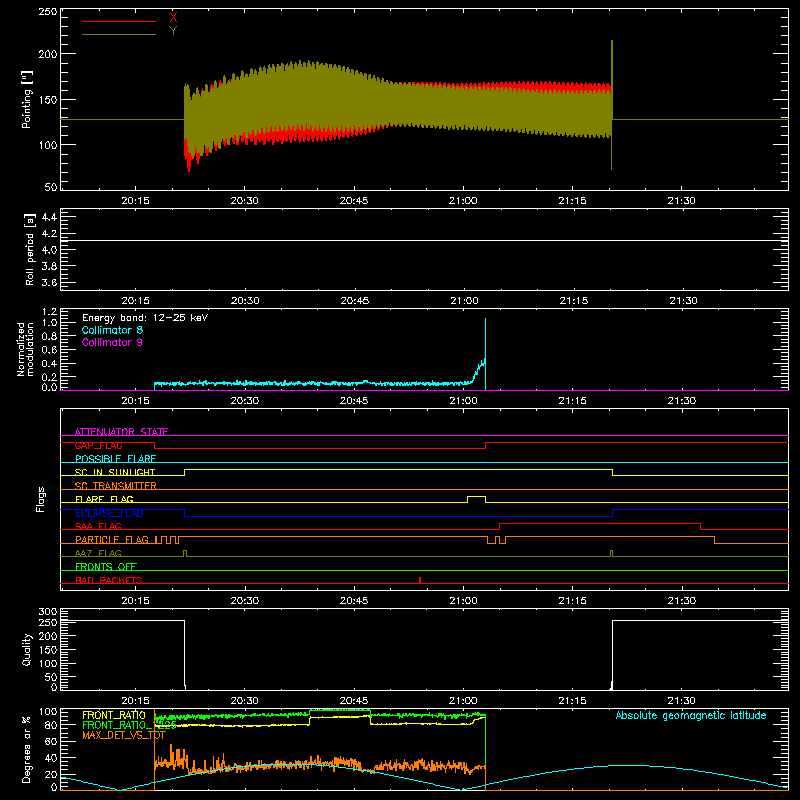Click the tall cyan Collimator 8 spike
This screenshot has width=800, height=800.
pos(485,352)
